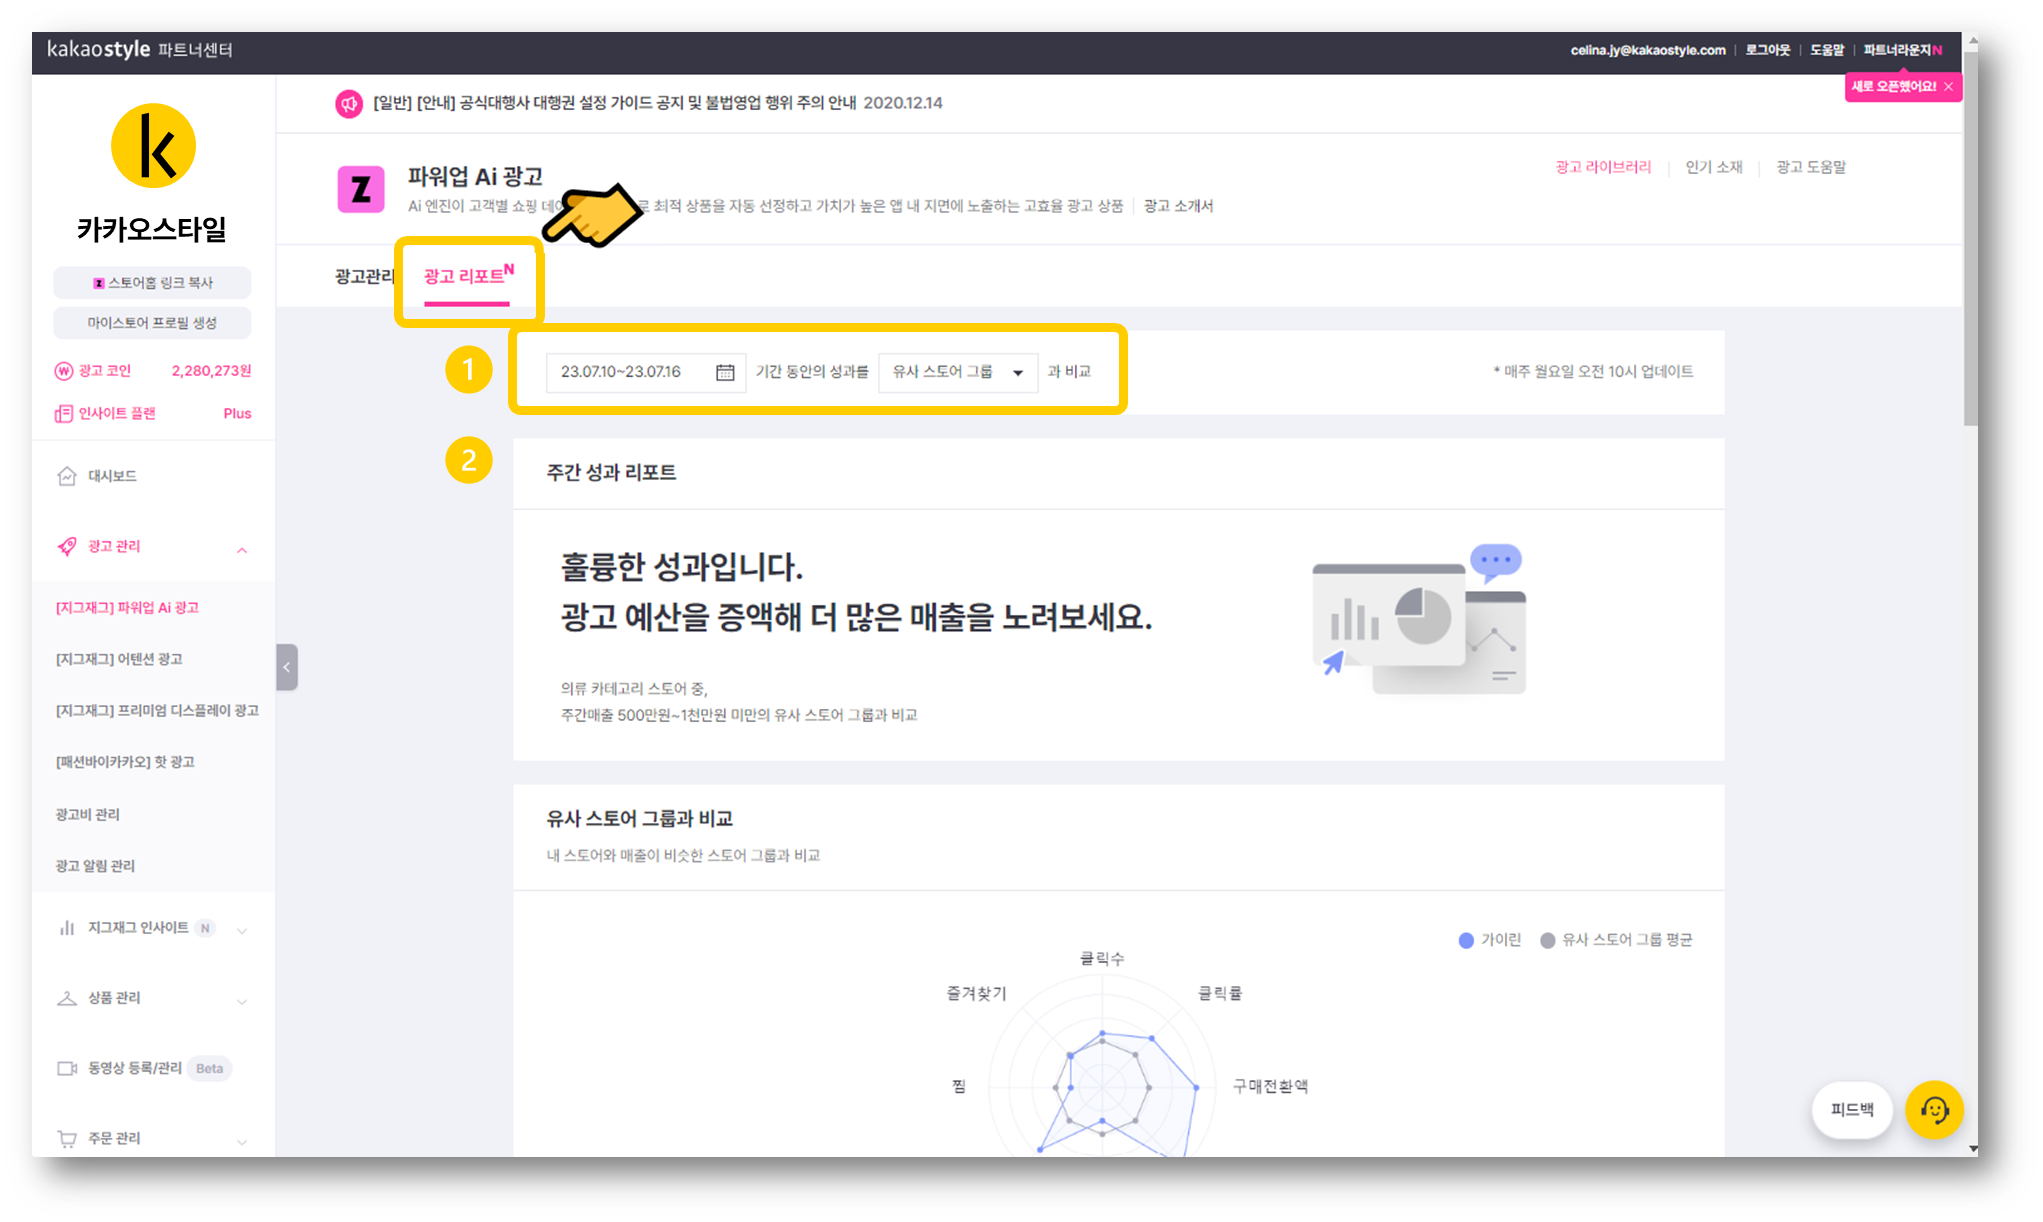Screen dimensions: 2043x1222
Task: Open the calendar icon in date field
Action: [x=725, y=372]
